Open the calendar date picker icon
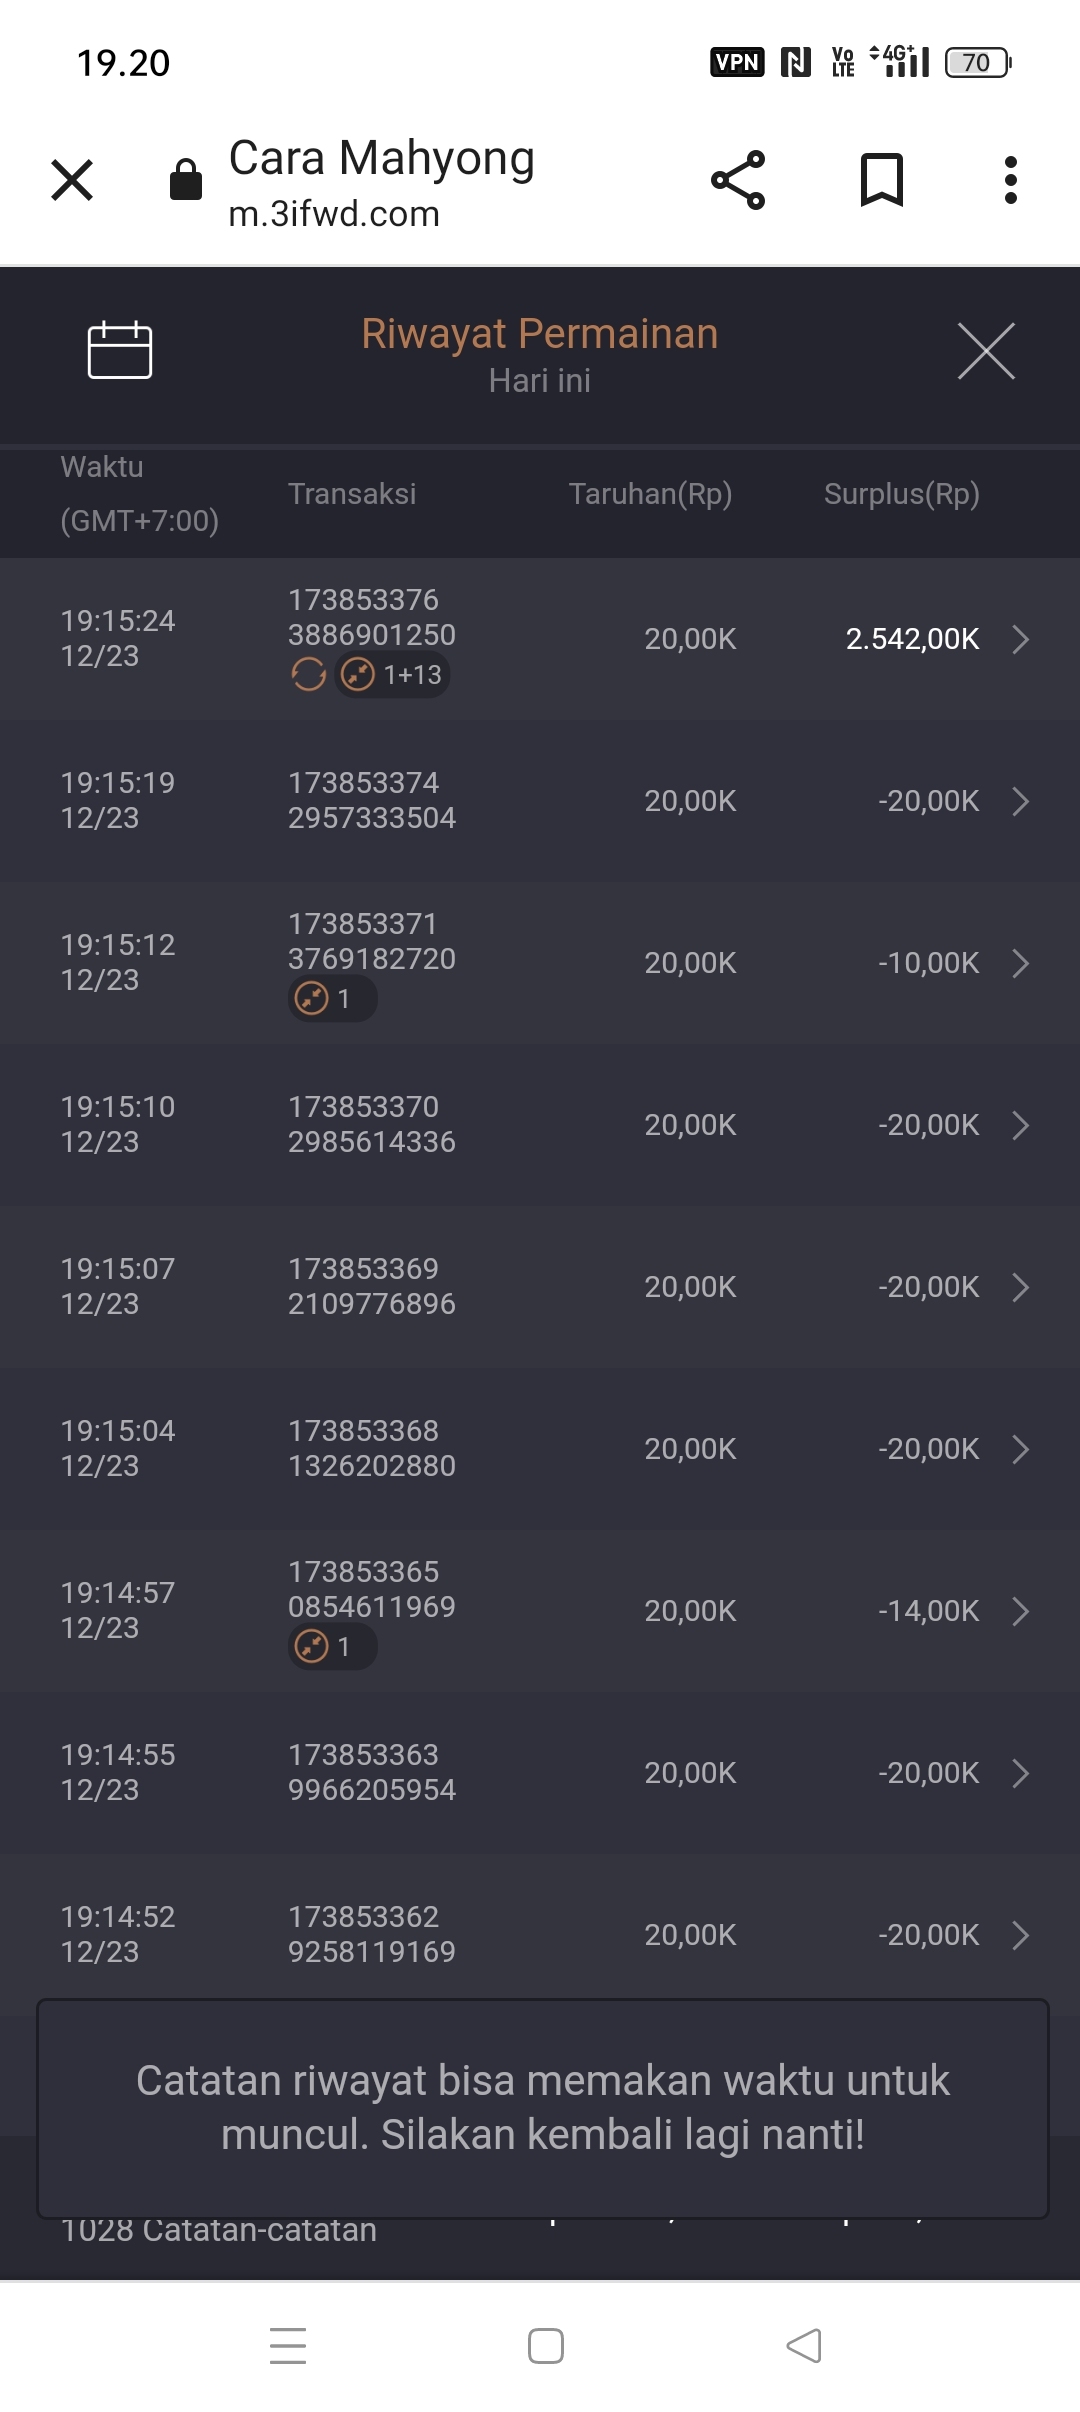This screenshot has width=1080, height=2412. [120, 351]
